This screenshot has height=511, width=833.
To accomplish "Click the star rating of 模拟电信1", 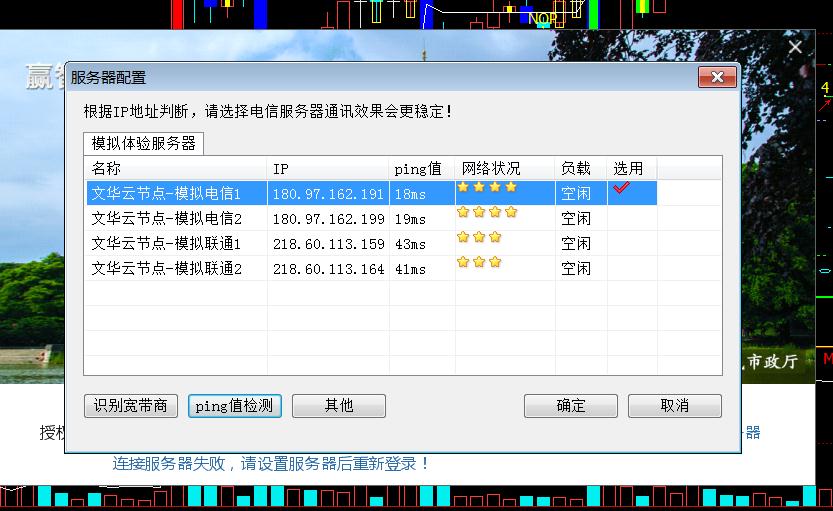I will click(487, 187).
